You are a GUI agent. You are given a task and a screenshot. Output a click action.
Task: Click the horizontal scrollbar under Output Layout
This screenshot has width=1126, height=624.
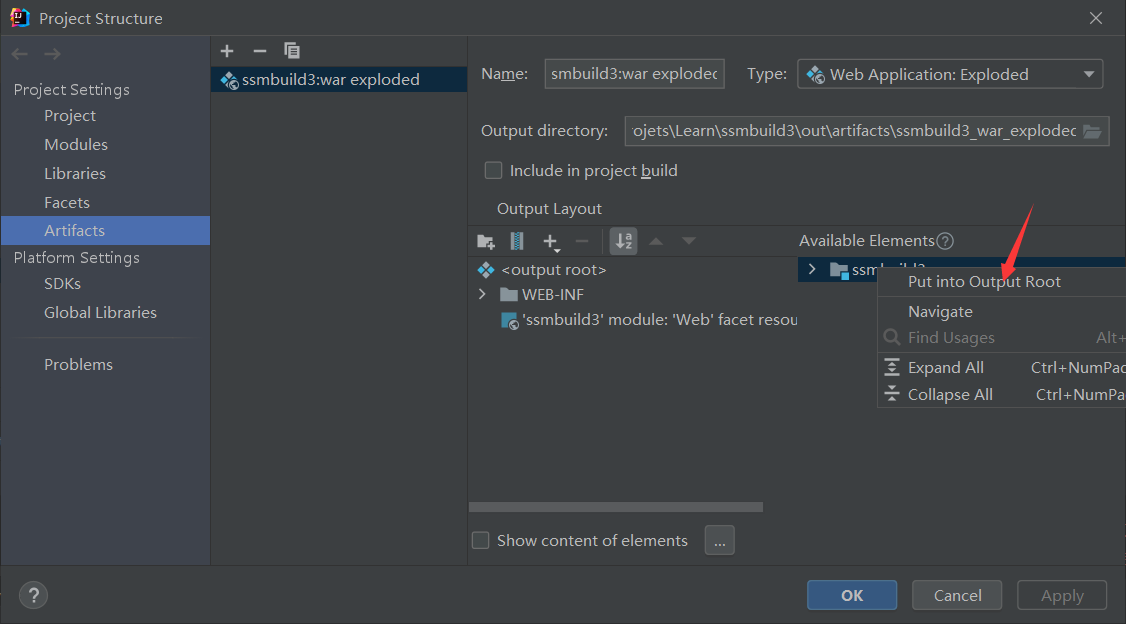pos(615,507)
